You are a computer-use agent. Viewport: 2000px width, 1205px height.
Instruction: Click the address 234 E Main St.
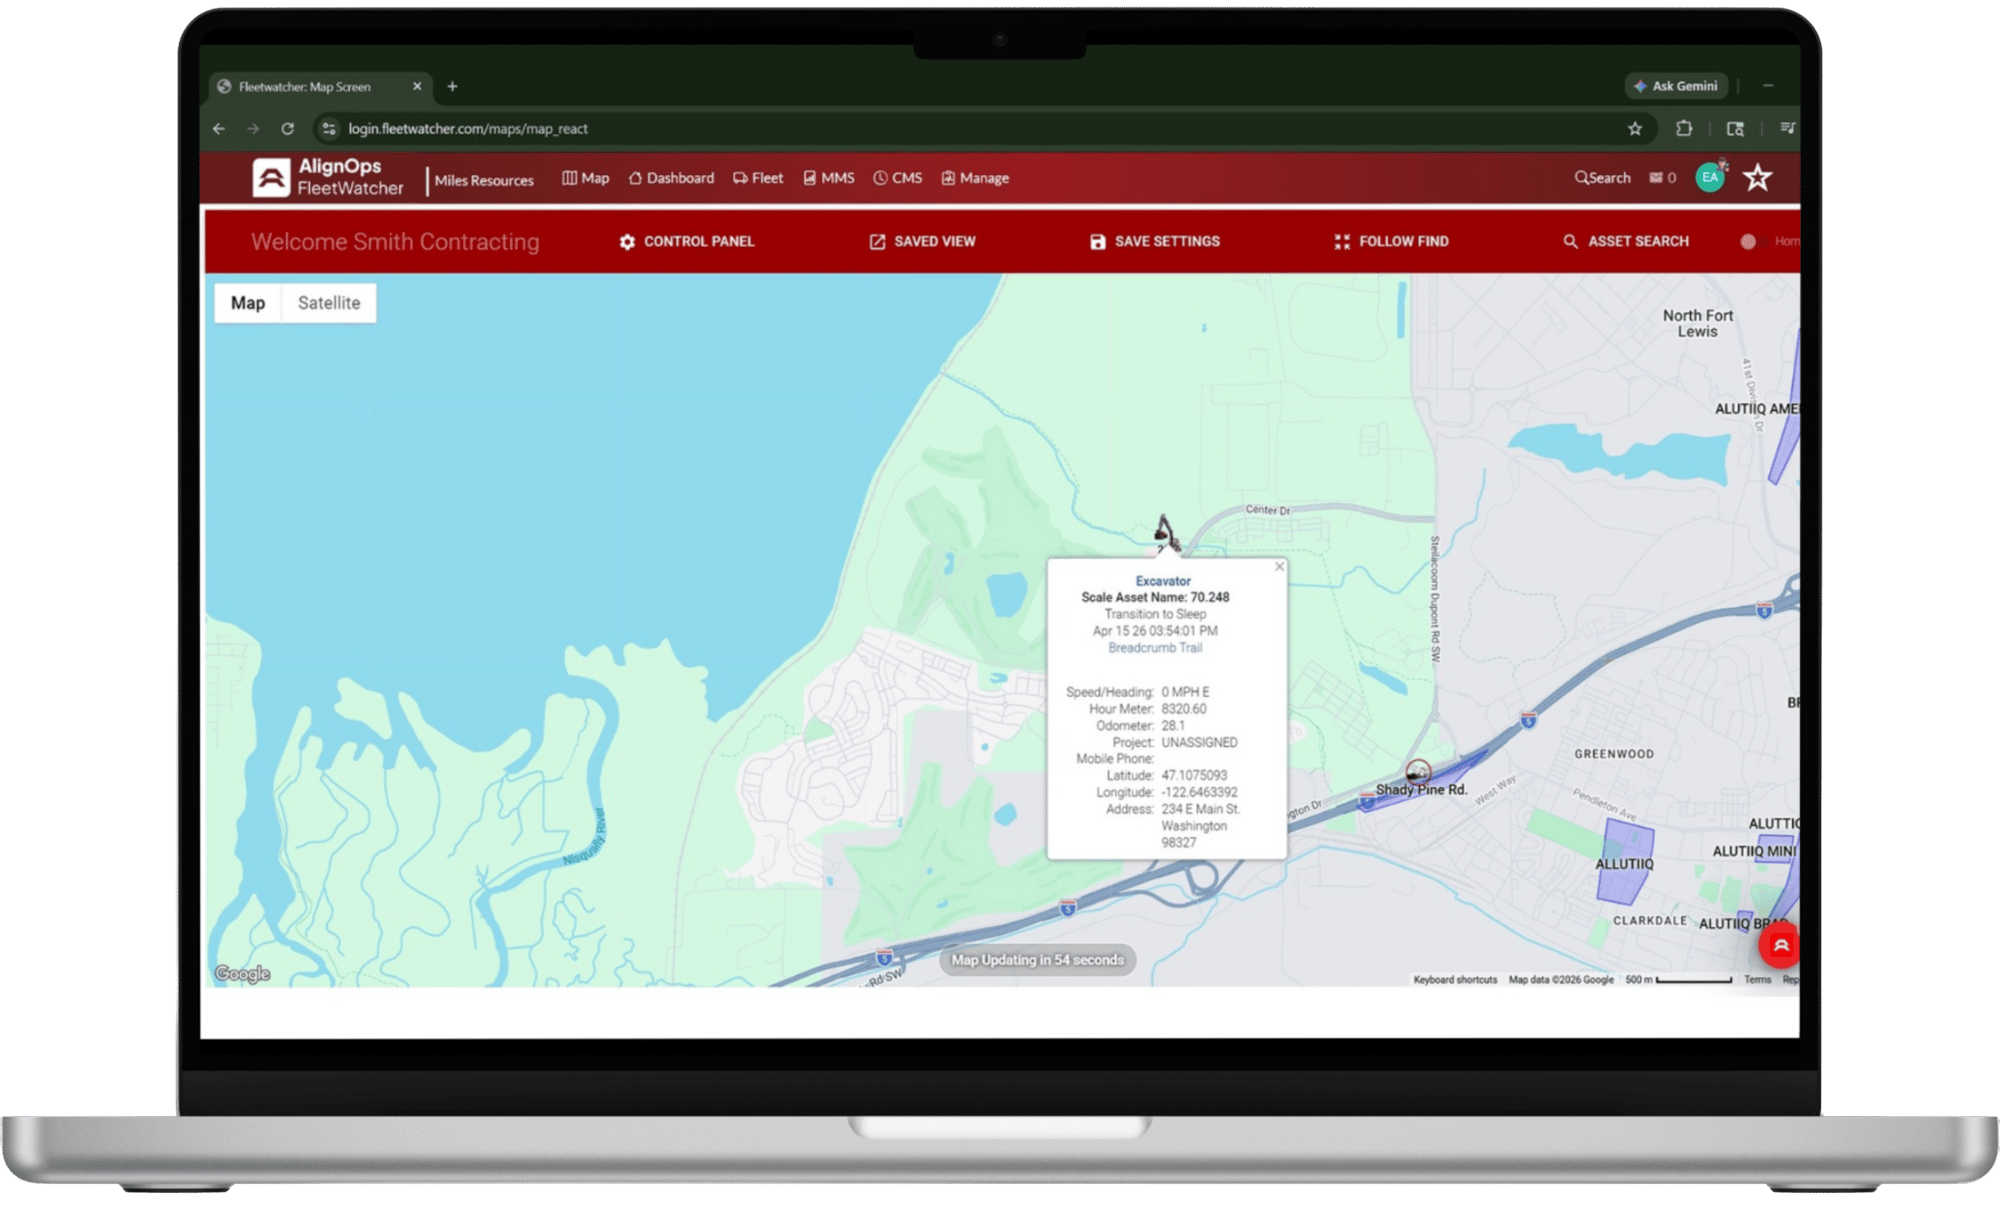pyautogui.click(x=1200, y=809)
